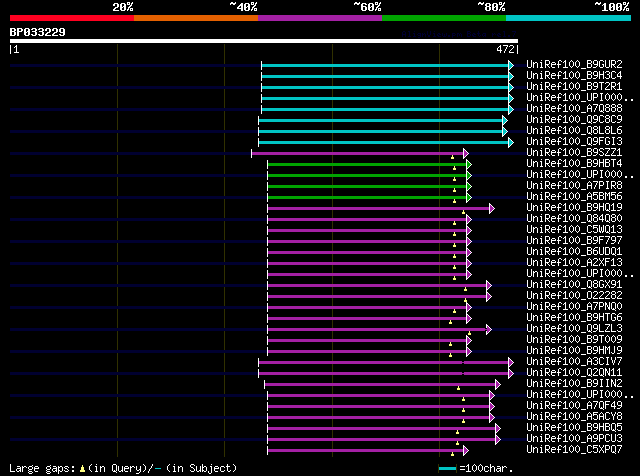
Task: Open hit UniRef100_B9H3C4 label
Action: tap(574, 76)
